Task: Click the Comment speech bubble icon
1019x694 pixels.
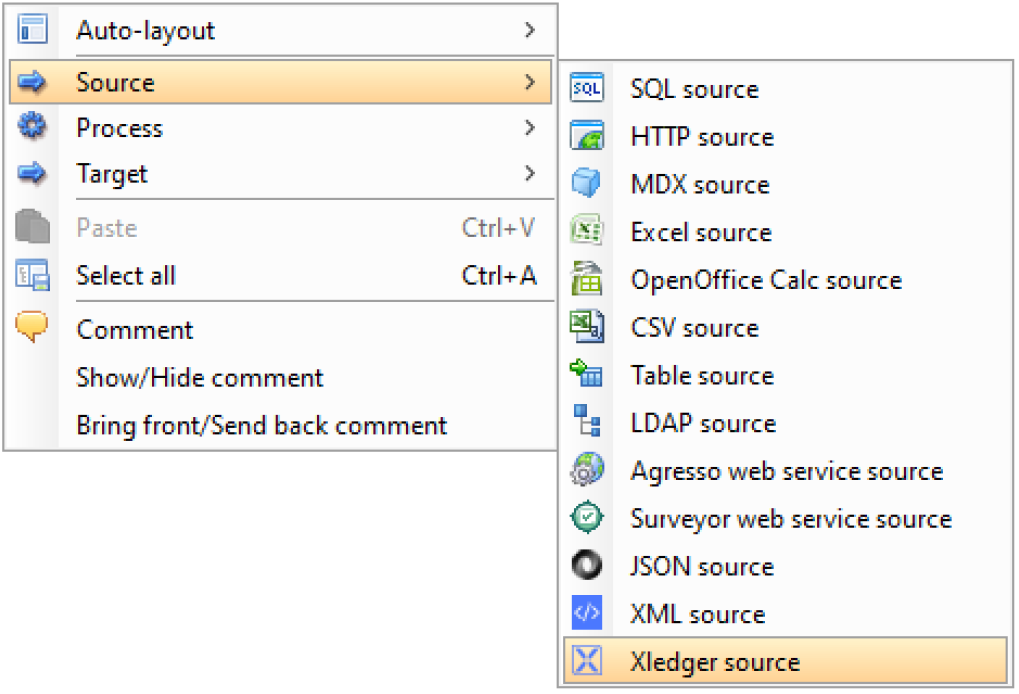Action: pos(33,328)
